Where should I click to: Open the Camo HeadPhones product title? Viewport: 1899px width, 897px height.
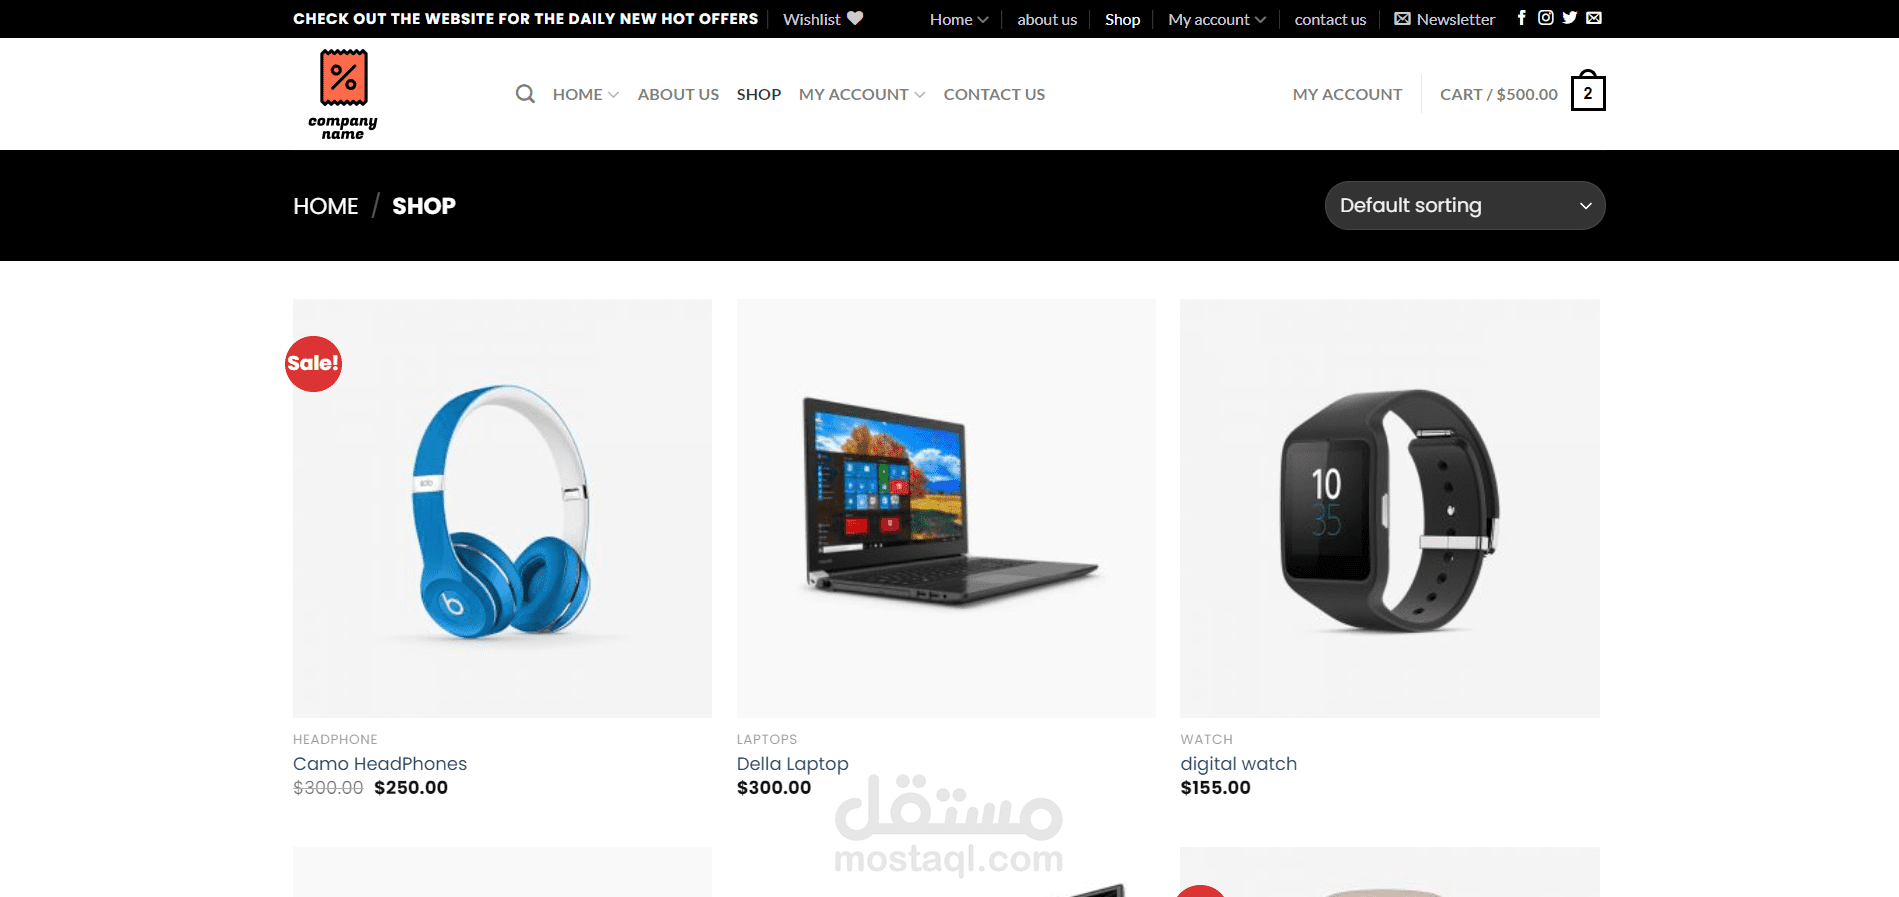[x=380, y=763]
